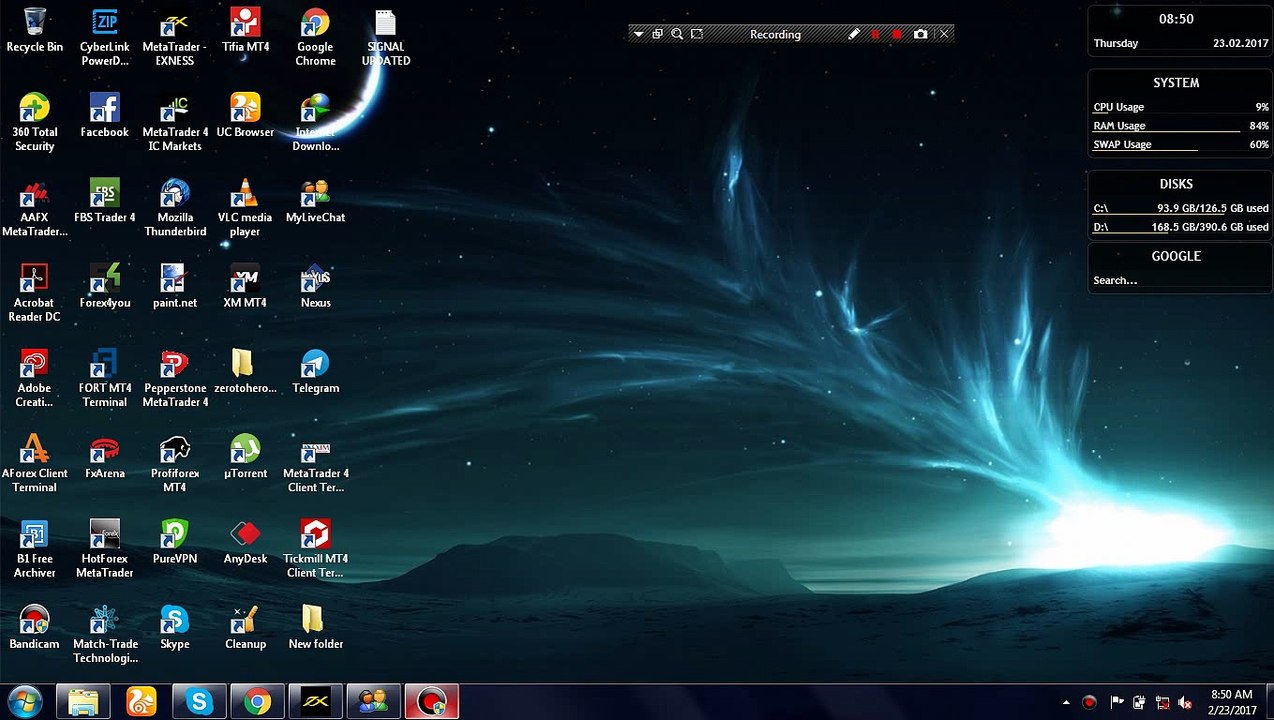Open the MyLiveChat taskbar button
Image resolution: width=1274 pixels, height=720 pixels.
pyautogui.click(x=373, y=702)
